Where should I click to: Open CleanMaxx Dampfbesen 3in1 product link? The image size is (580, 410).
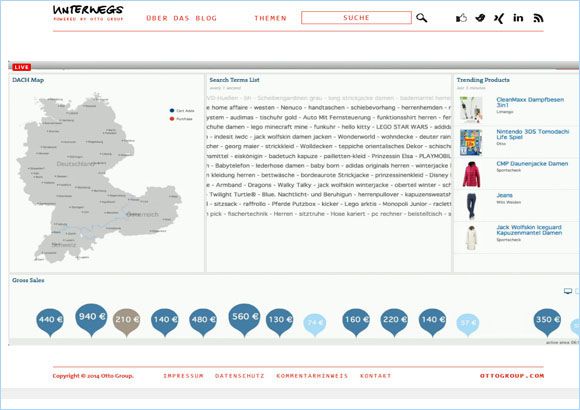530,102
